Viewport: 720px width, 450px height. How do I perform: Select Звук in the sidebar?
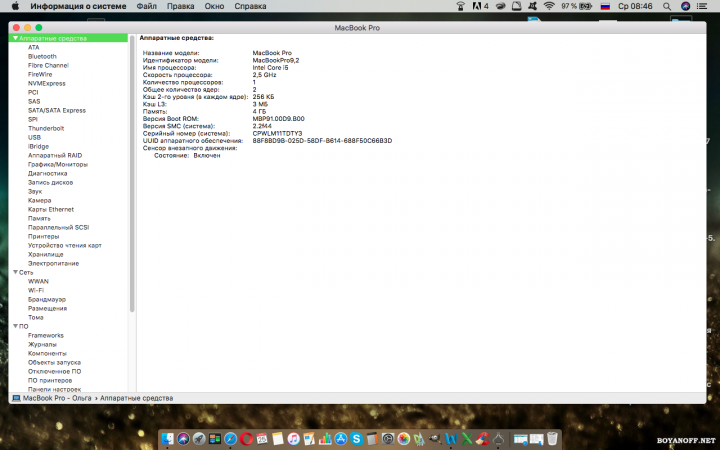point(35,191)
